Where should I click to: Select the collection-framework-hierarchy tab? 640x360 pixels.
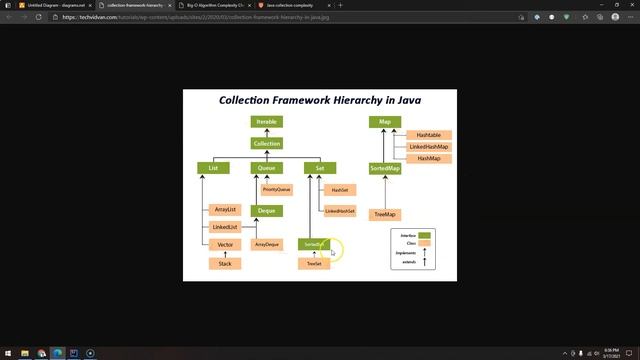[x=136, y=5]
